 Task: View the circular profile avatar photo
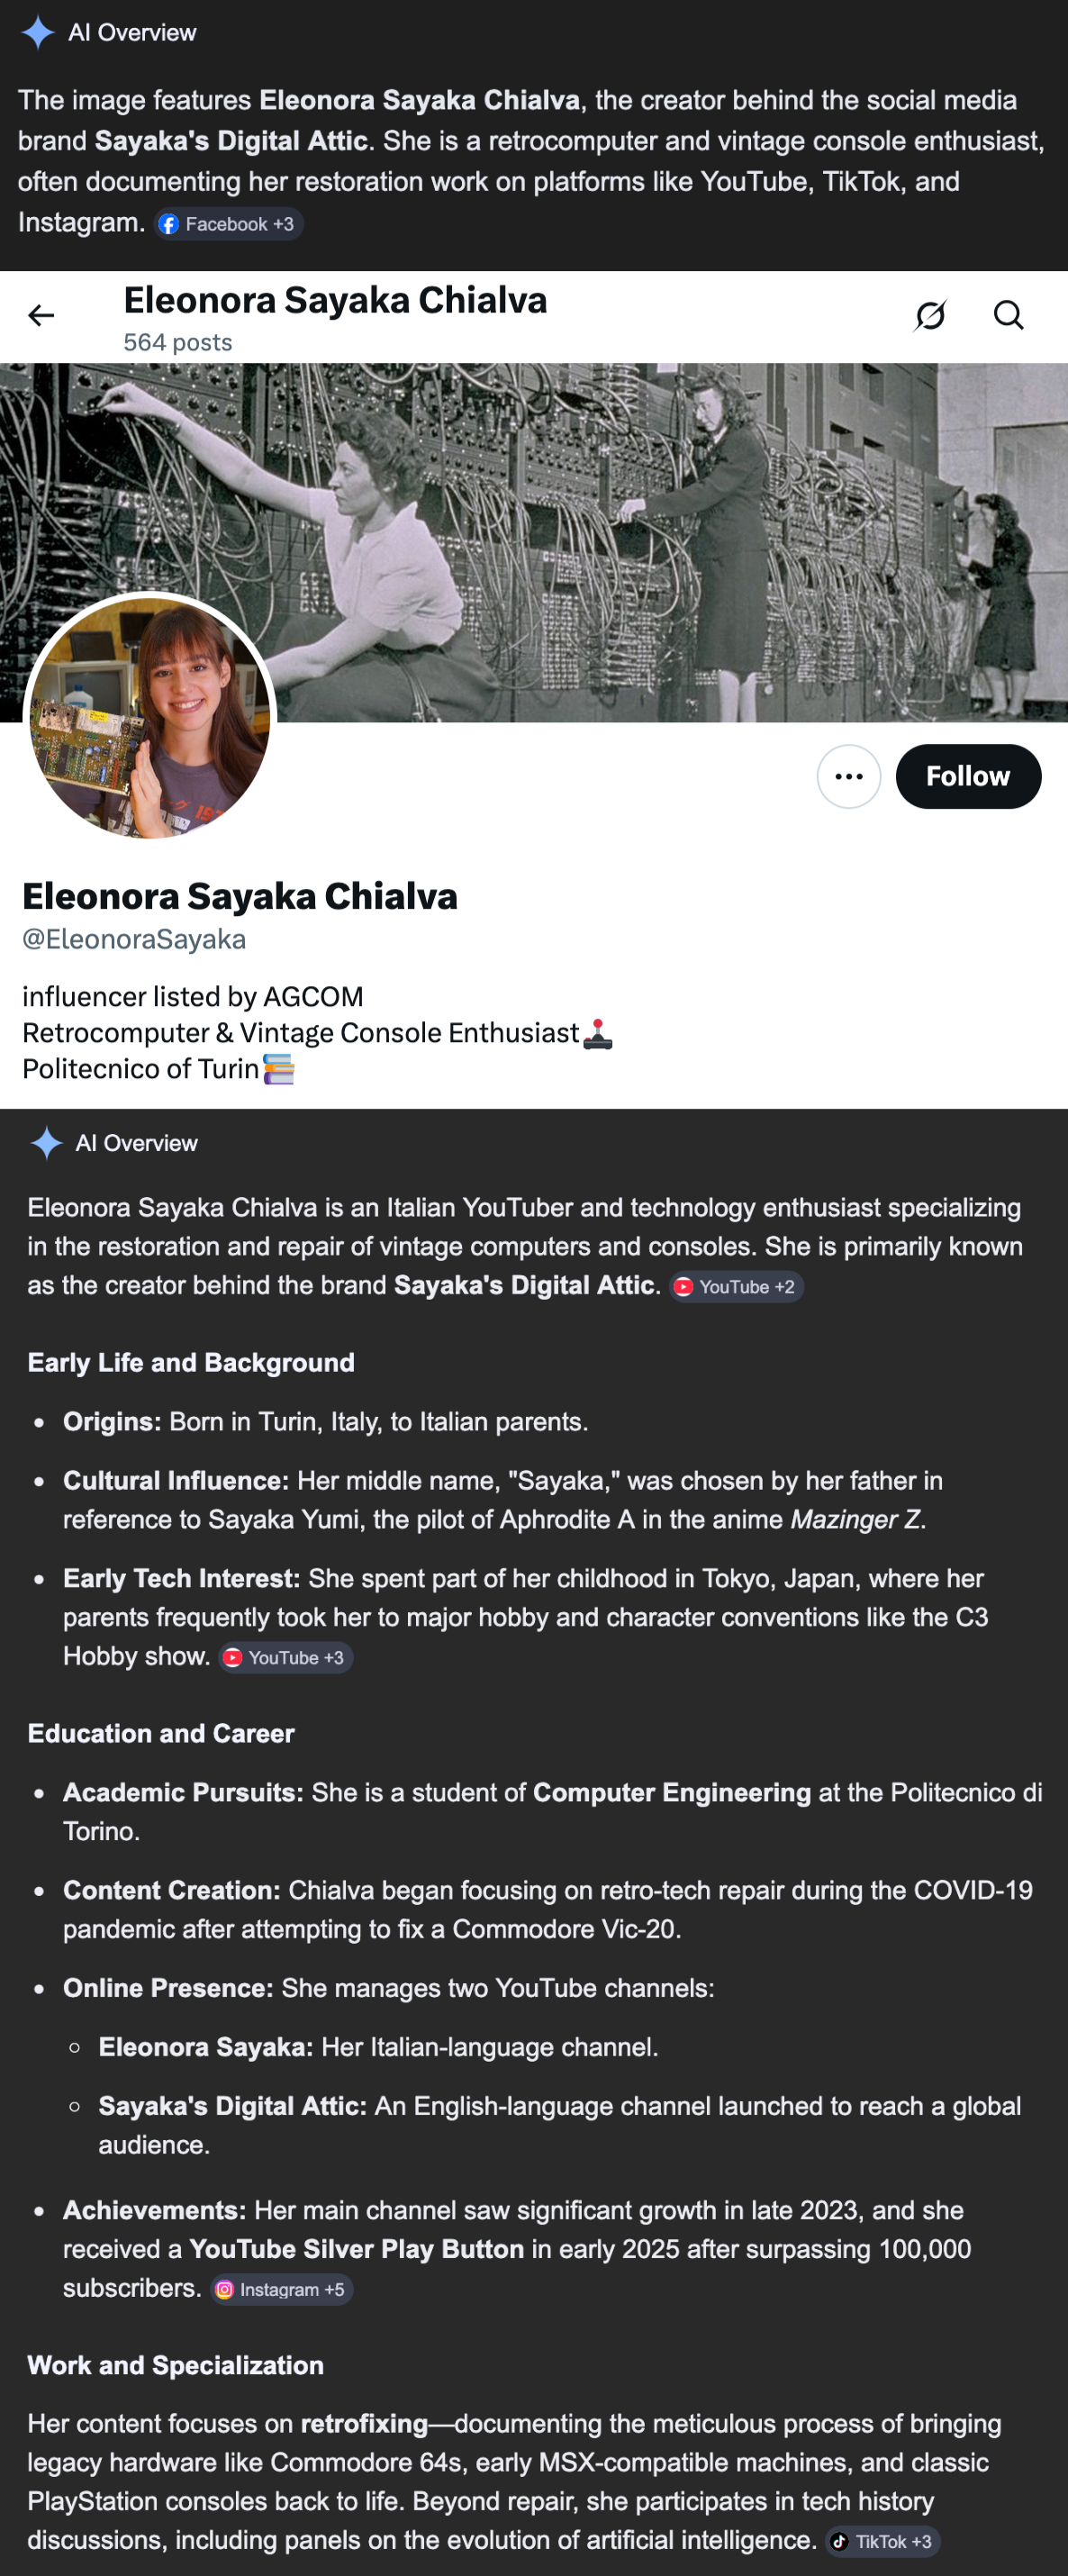pyautogui.click(x=150, y=716)
